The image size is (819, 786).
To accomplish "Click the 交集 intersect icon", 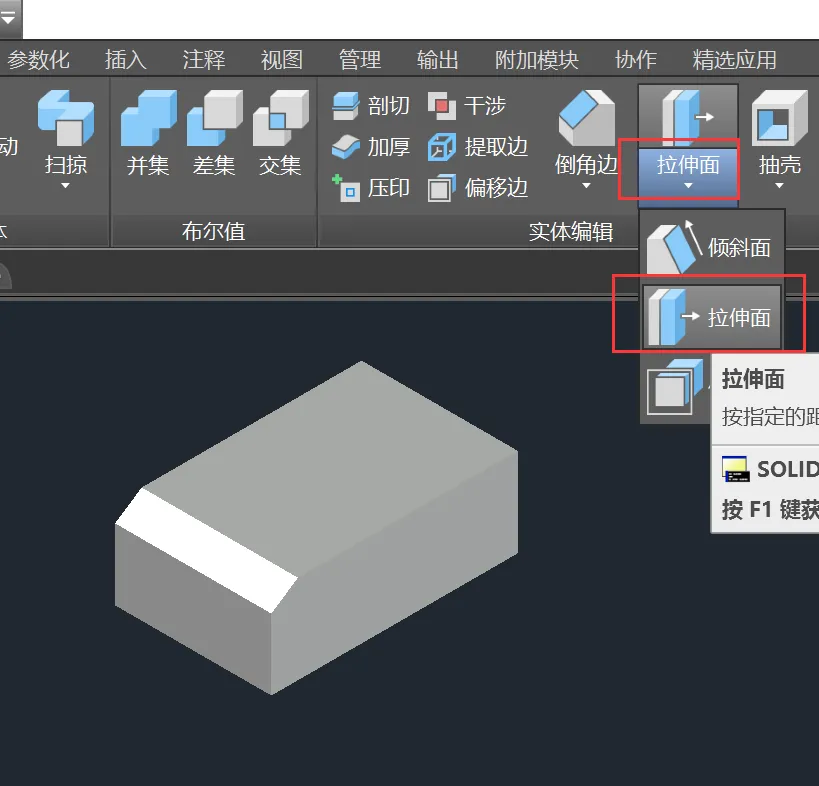I will pyautogui.click(x=280, y=118).
